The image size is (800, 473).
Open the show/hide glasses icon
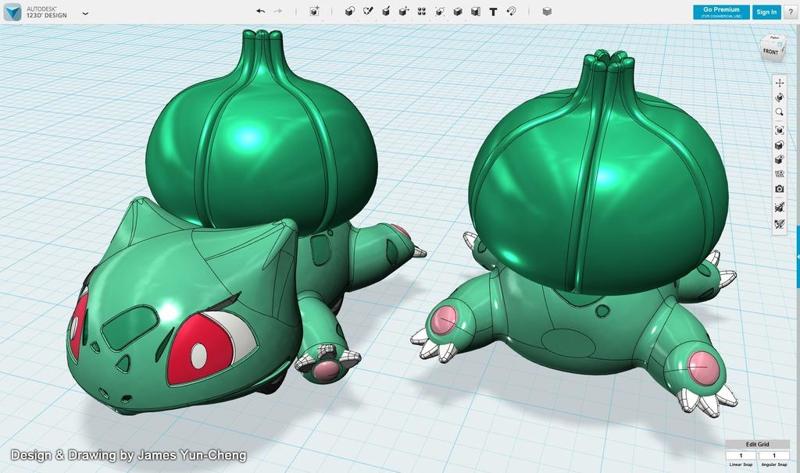coord(779,174)
